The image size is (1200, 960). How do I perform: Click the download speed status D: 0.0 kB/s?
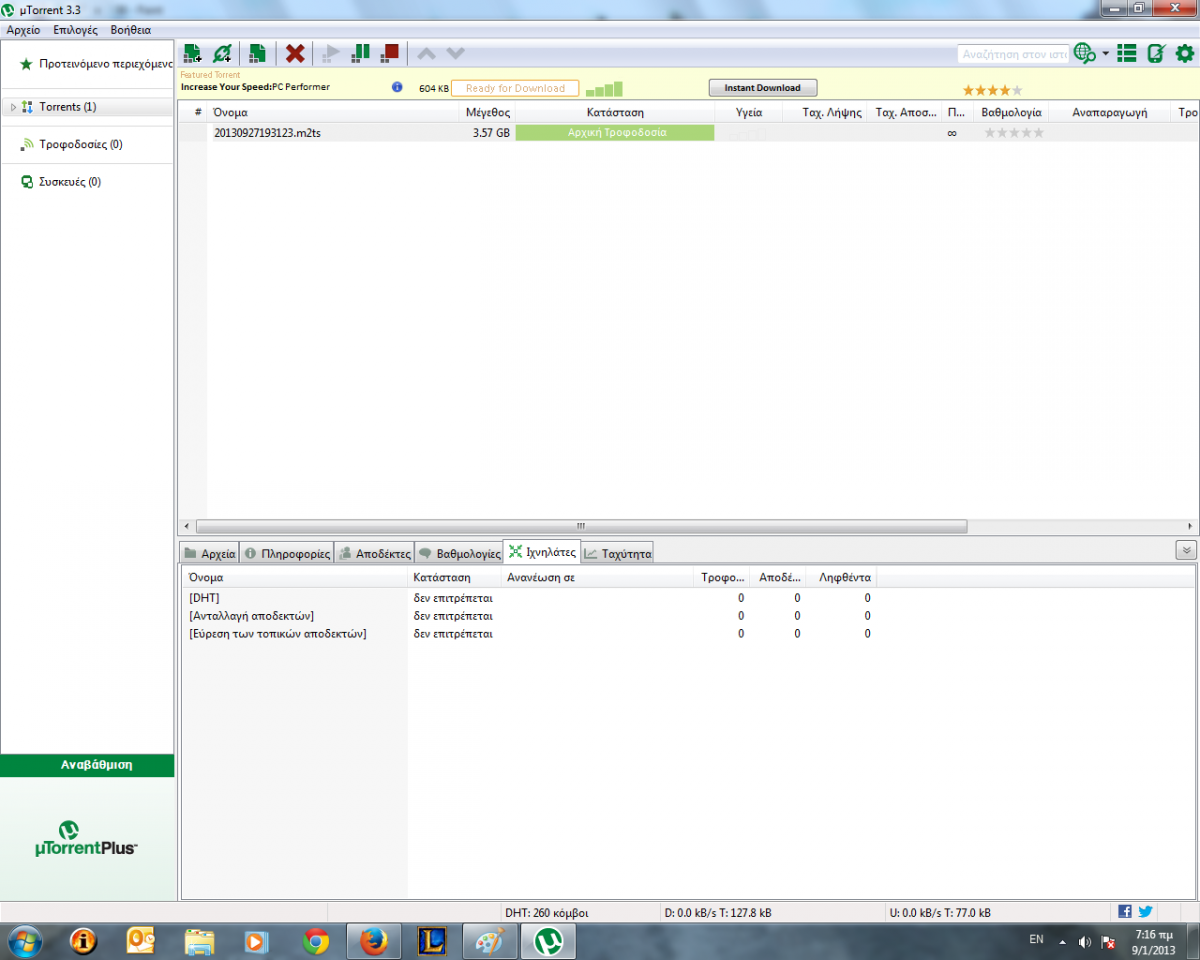point(717,913)
